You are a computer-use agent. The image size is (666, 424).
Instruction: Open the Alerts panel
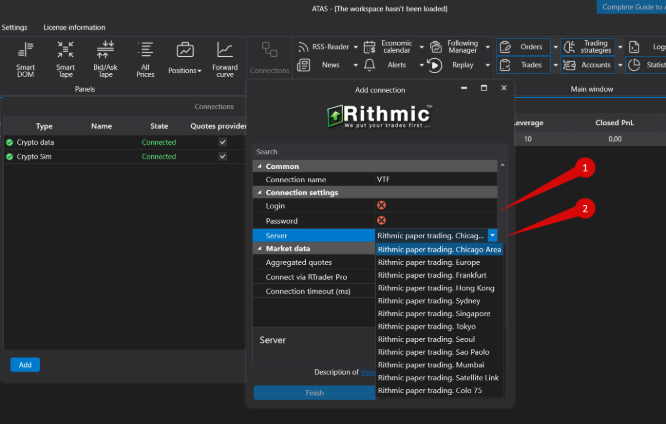389,65
